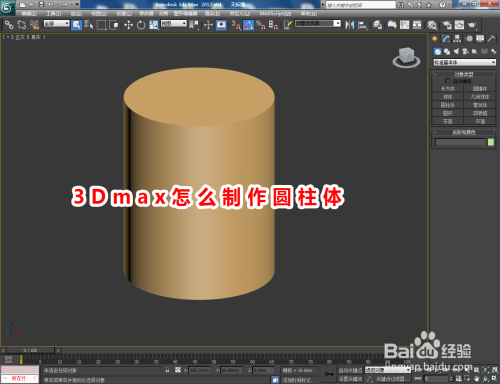Screen dimensions: 500x384
Task: Open the Standard Primitives category dropdown
Action: tap(464, 62)
